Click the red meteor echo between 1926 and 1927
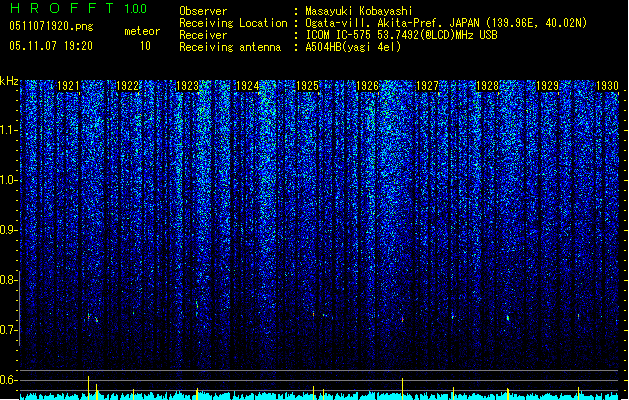Image resolution: width=629 pixels, height=400 pixels. point(402,319)
